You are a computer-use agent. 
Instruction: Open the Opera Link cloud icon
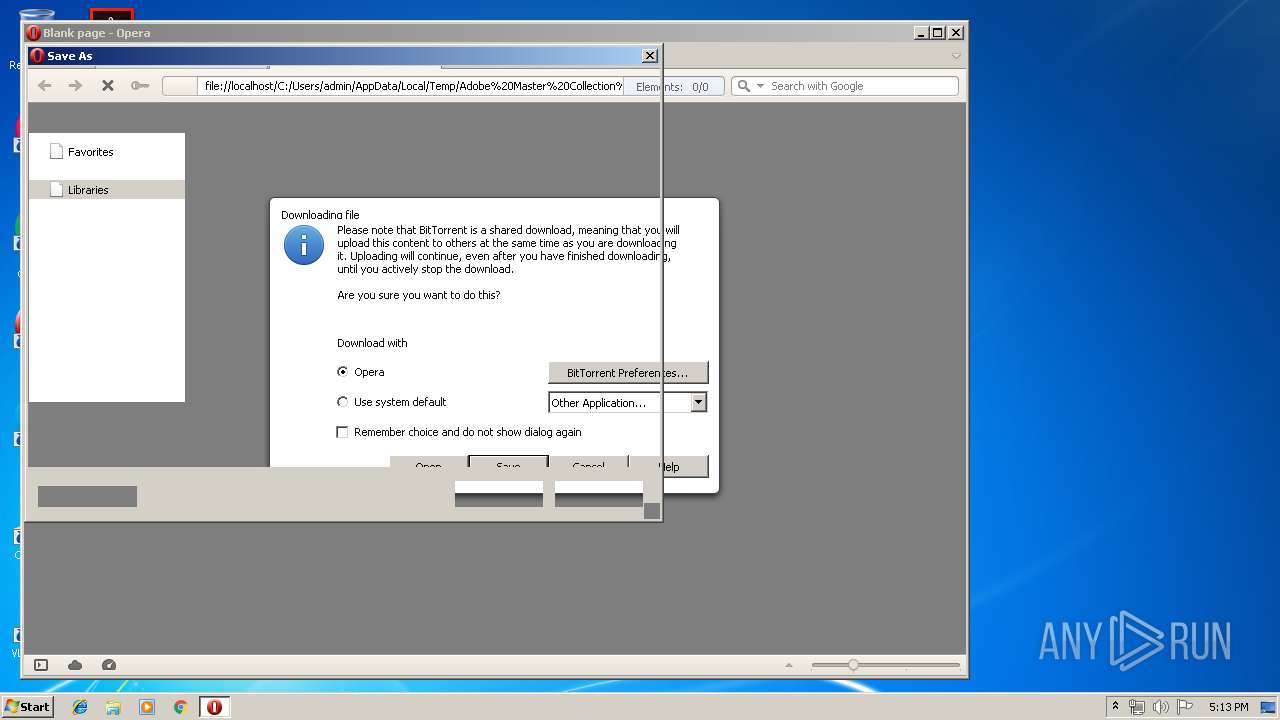pyautogui.click(x=75, y=665)
